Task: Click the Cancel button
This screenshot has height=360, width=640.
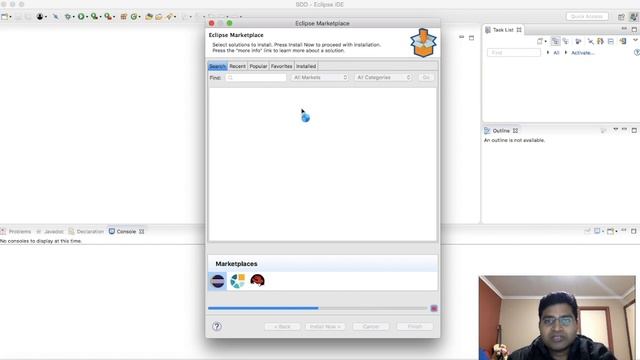Action: point(371,327)
